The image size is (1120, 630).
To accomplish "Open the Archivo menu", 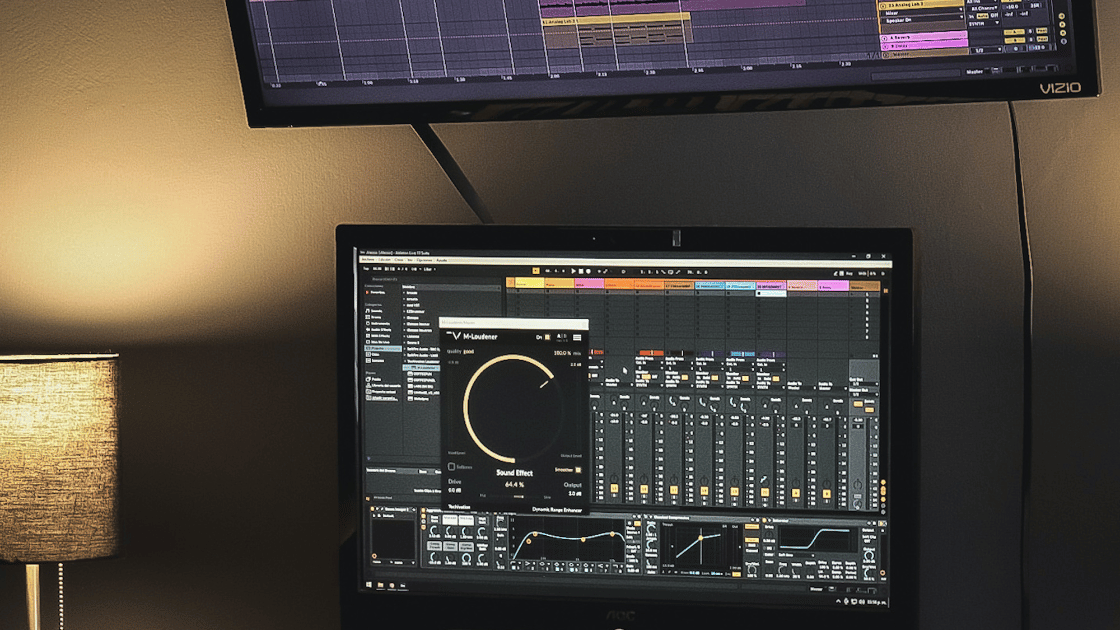I will point(368,260).
